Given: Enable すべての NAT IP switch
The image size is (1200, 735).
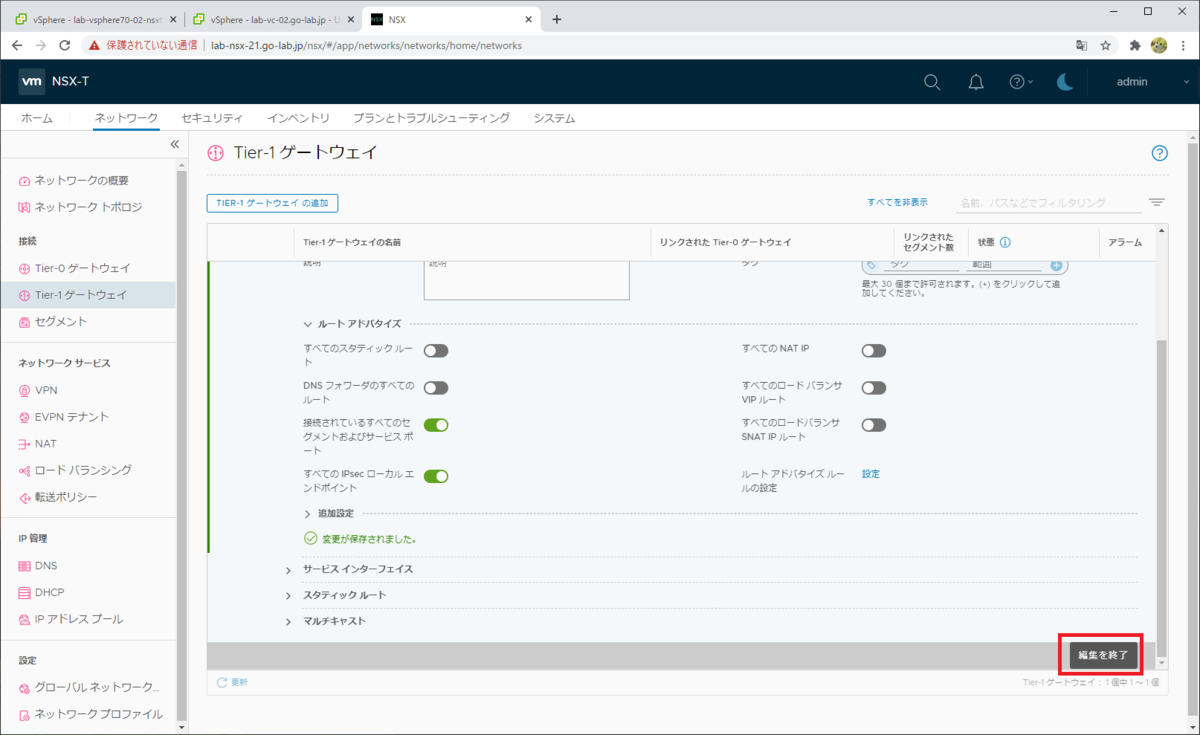Looking at the screenshot, I should [874, 351].
